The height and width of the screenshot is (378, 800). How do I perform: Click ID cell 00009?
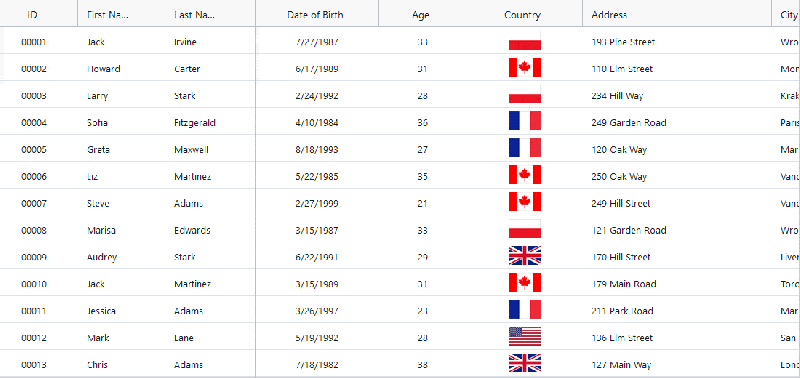coord(34,257)
